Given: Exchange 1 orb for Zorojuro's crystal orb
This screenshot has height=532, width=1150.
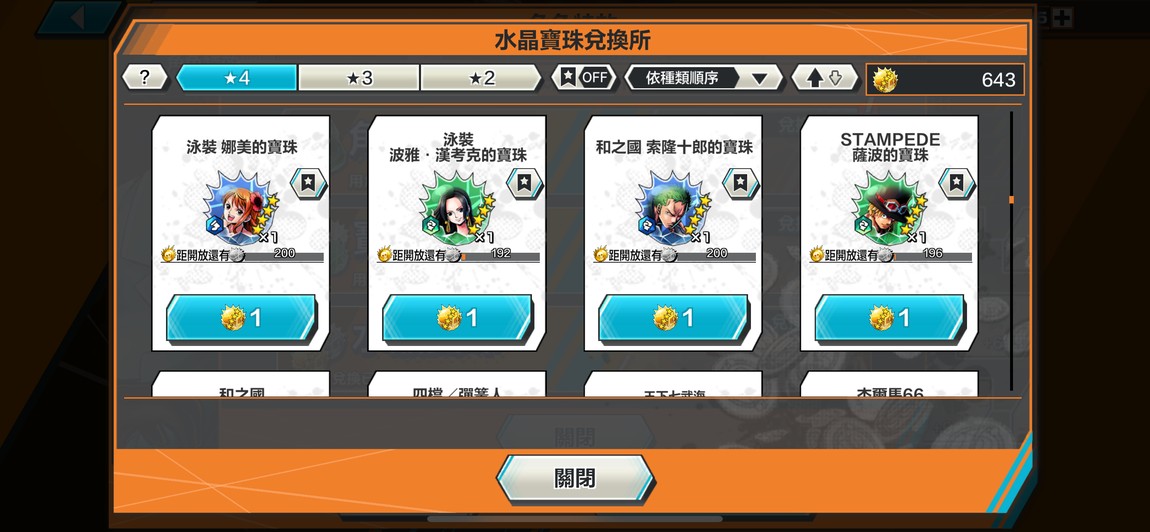Looking at the screenshot, I should [x=673, y=318].
